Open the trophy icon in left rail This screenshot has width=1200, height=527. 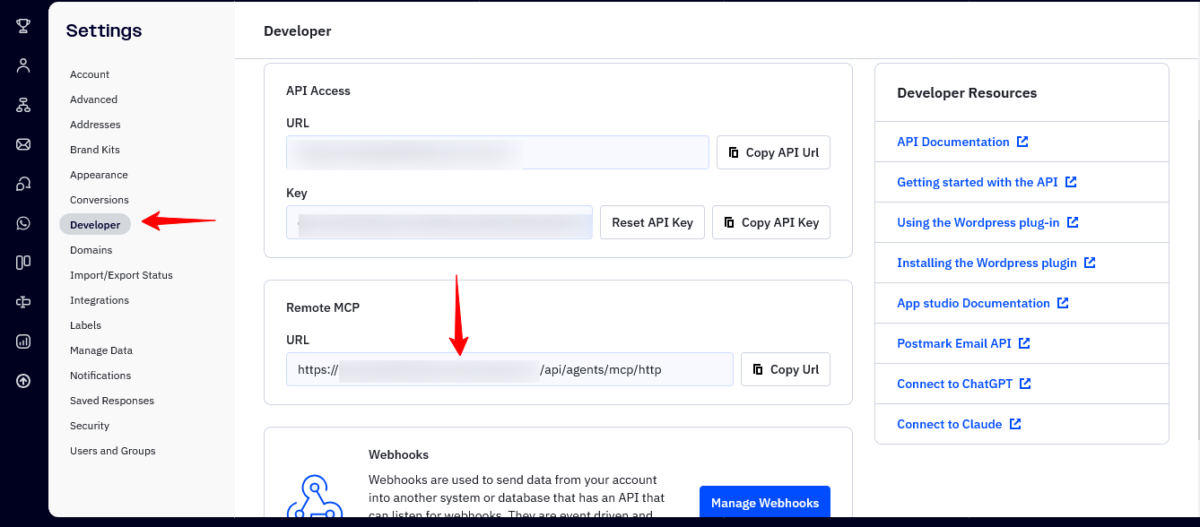point(23,25)
